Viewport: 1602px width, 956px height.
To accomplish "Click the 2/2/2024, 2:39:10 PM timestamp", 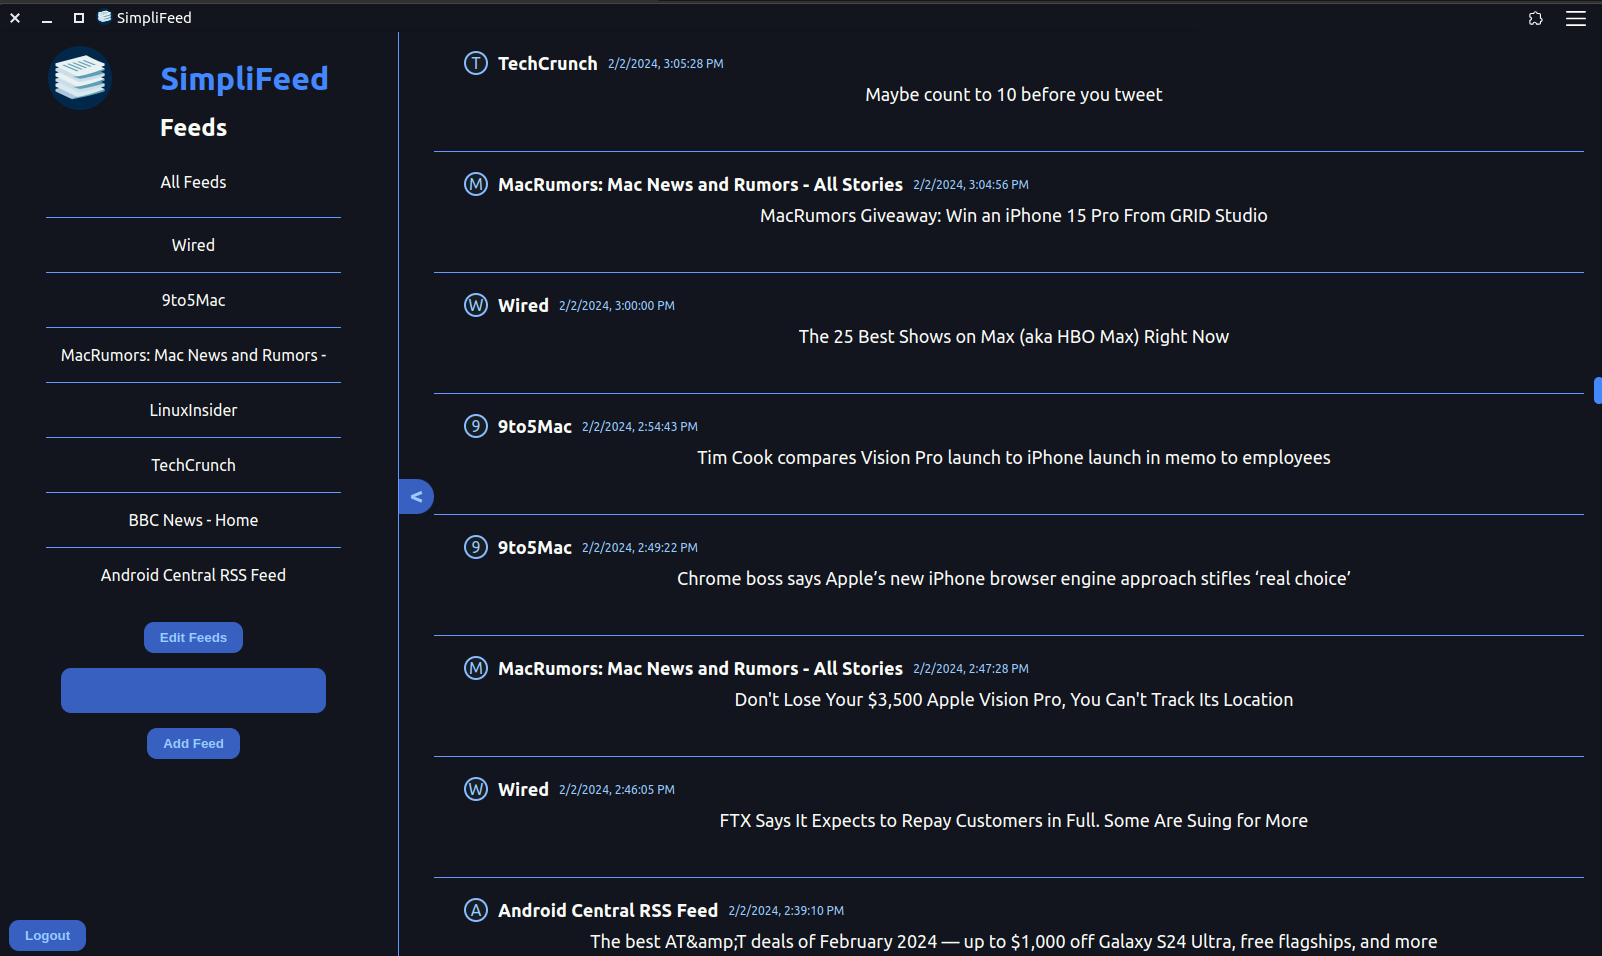I will pos(786,910).
